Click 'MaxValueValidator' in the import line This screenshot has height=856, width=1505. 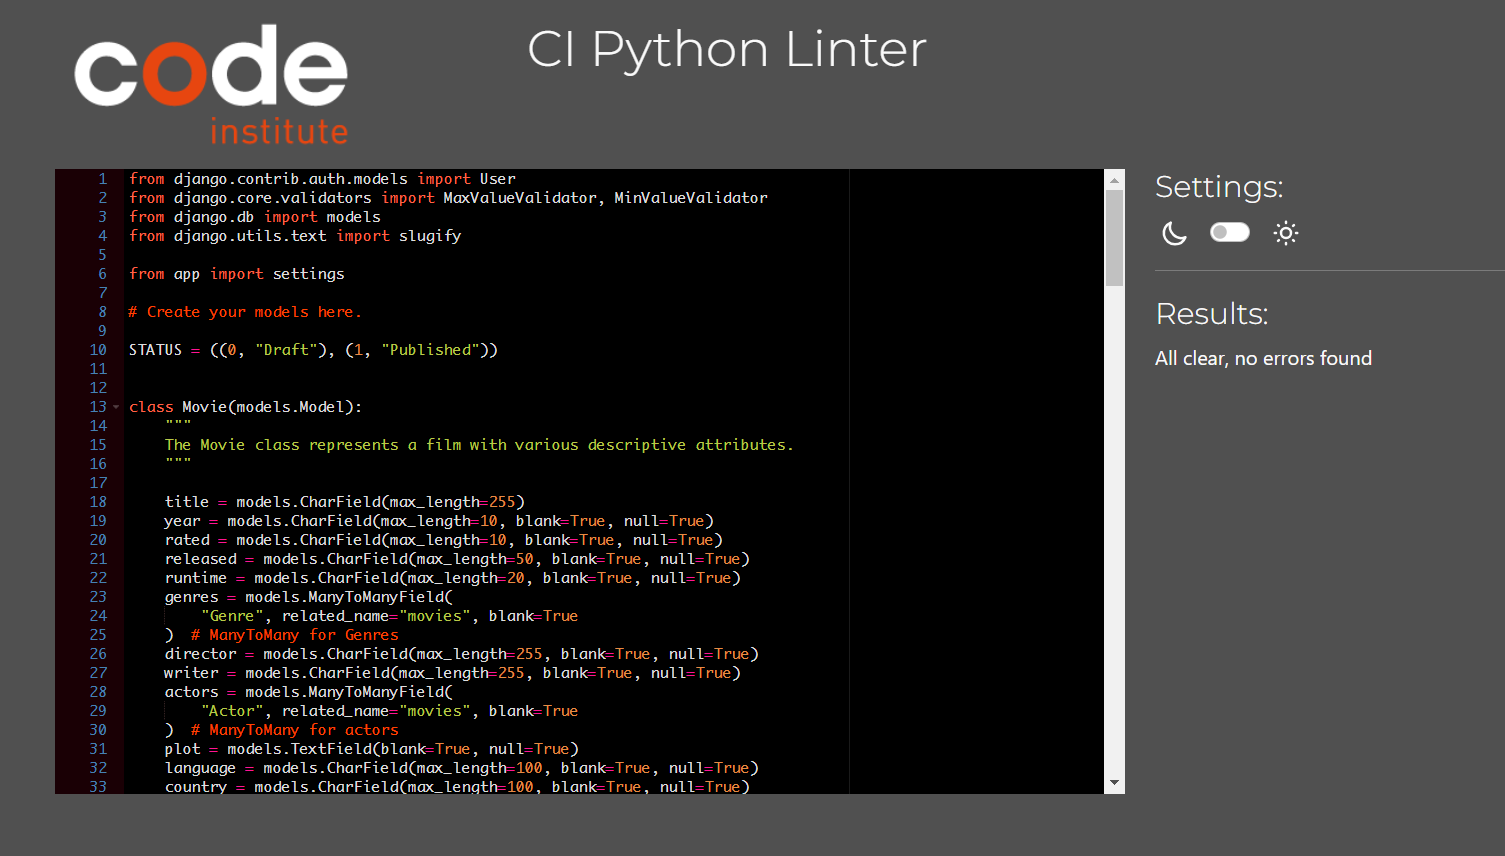click(x=520, y=198)
